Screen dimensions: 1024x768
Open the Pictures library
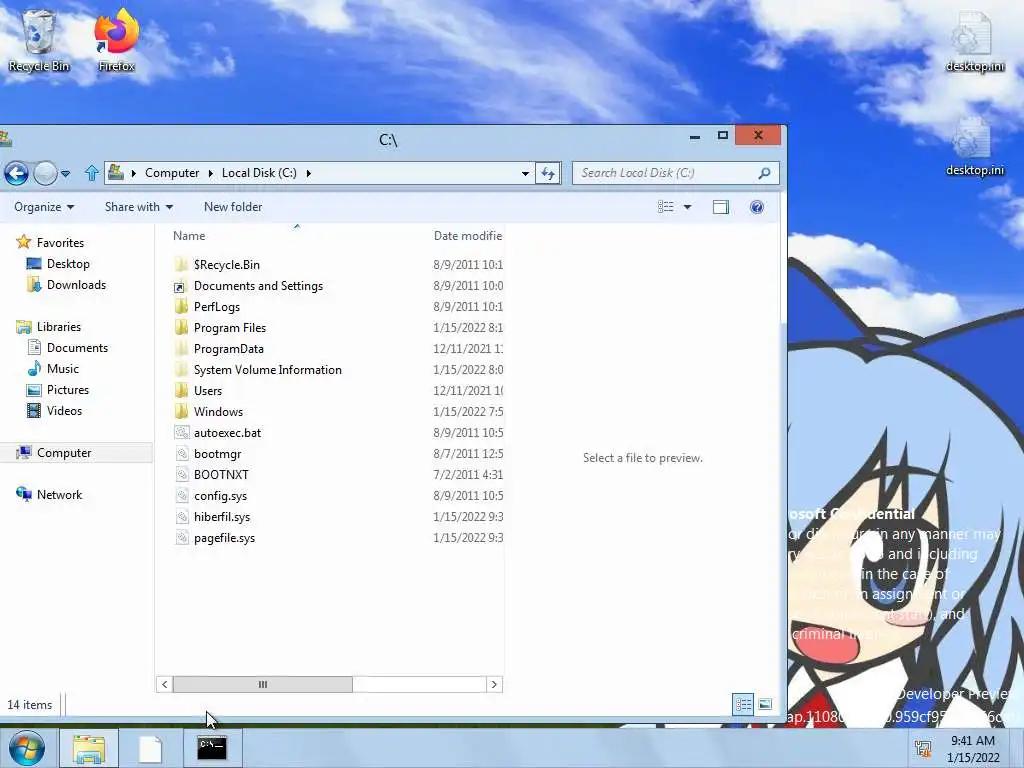[67, 390]
